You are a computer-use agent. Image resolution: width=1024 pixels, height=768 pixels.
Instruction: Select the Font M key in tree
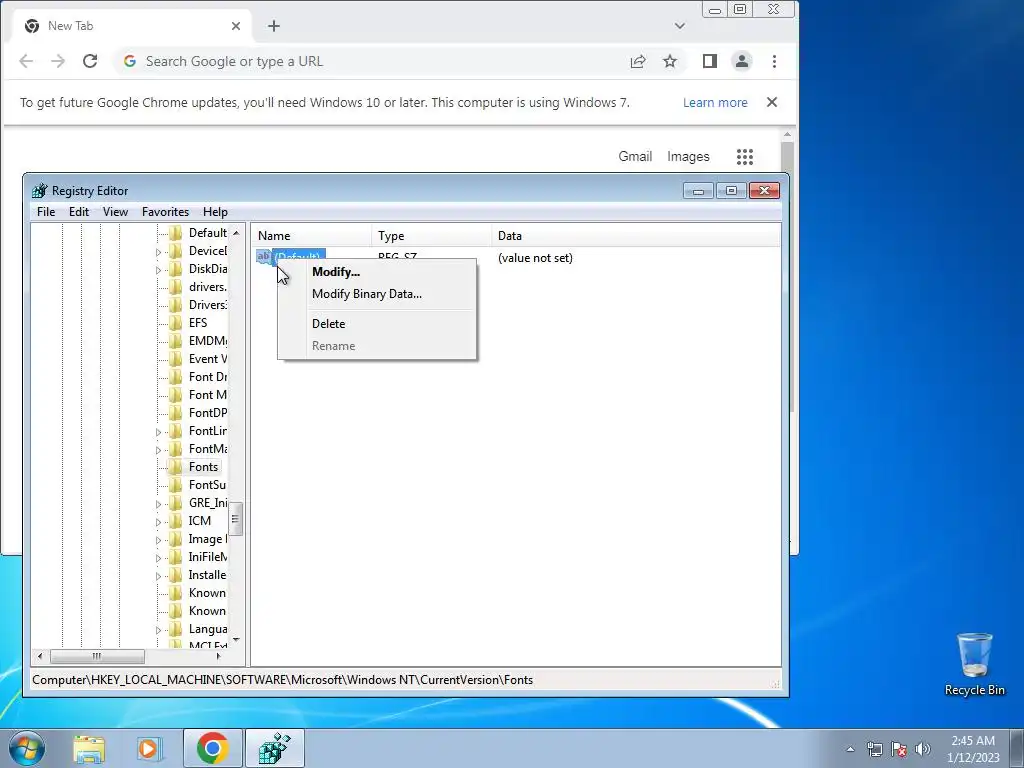click(x=208, y=394)
